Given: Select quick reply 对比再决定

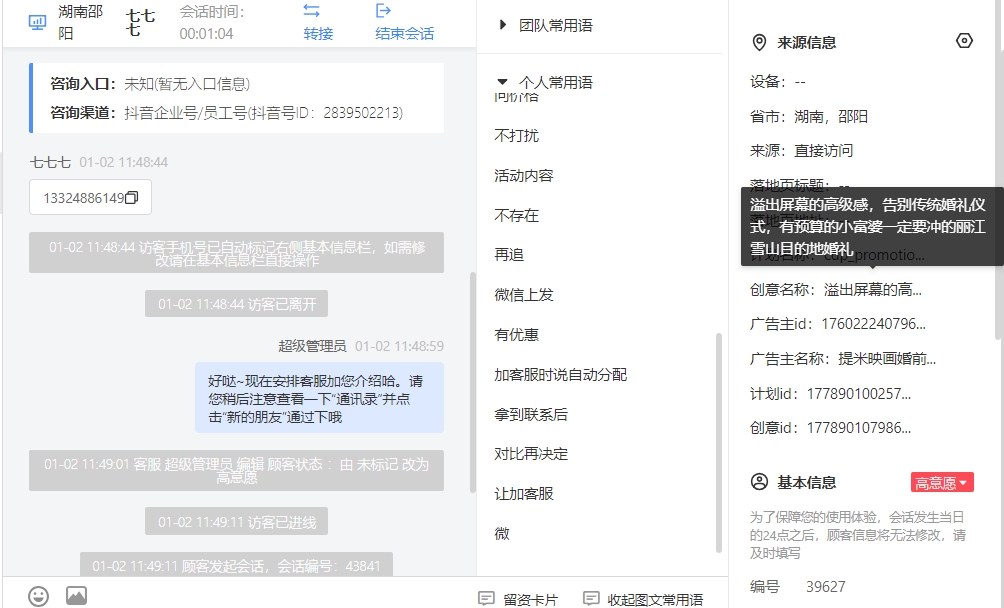Looking at the screenshot, I should (531, 454).
